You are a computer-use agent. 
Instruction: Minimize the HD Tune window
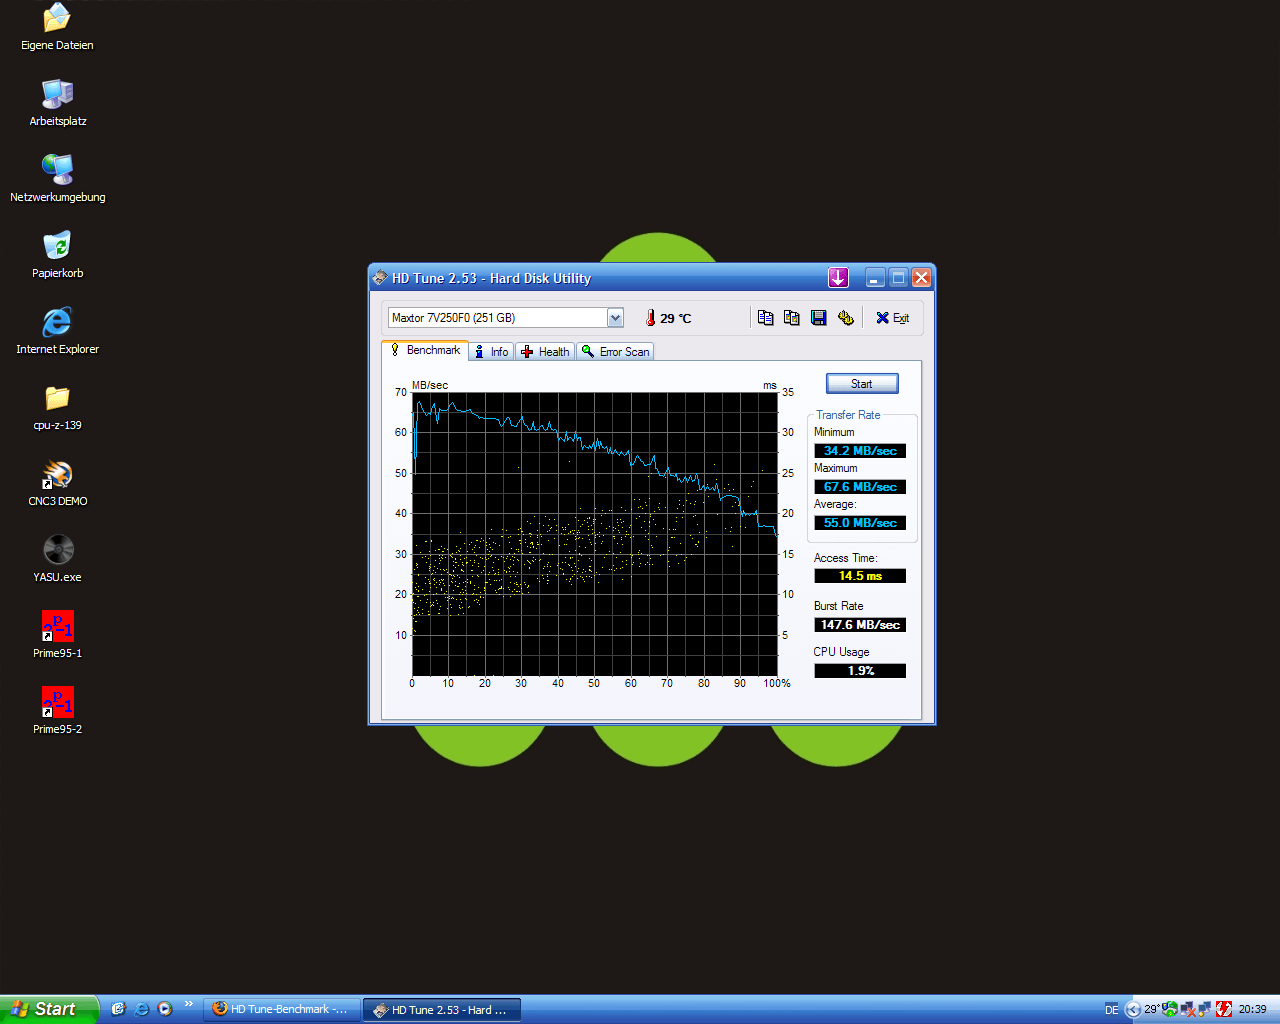[875, 278]
